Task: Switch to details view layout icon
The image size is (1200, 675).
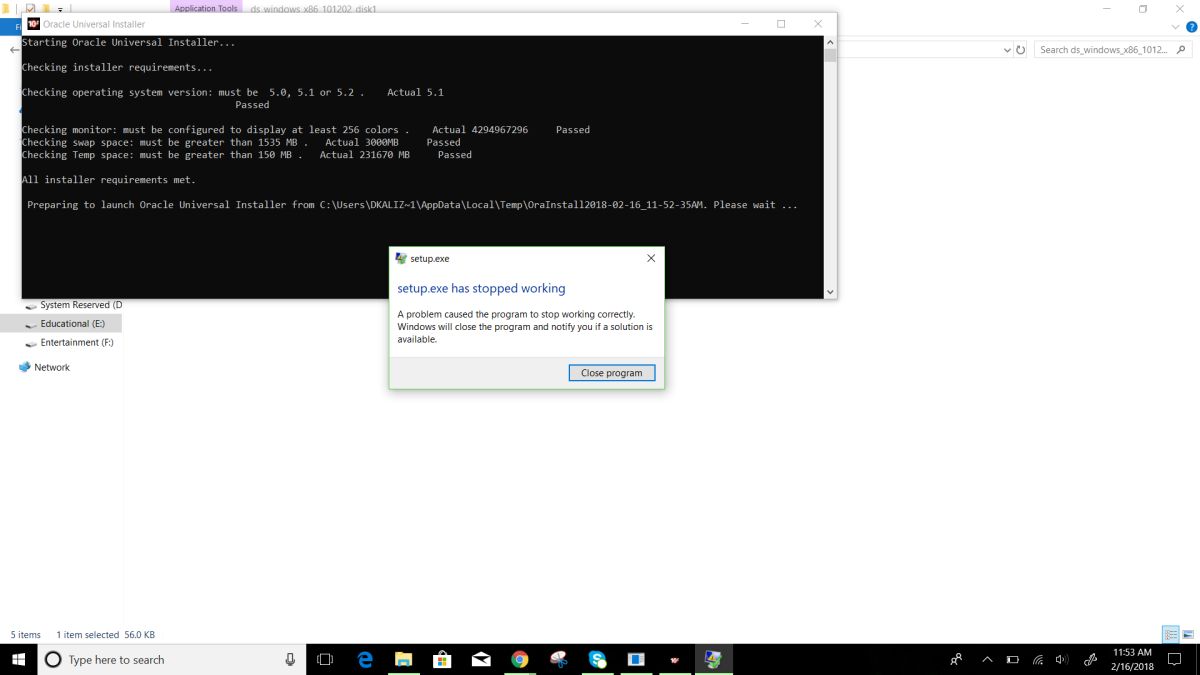Action: [x=1171, y=634]
